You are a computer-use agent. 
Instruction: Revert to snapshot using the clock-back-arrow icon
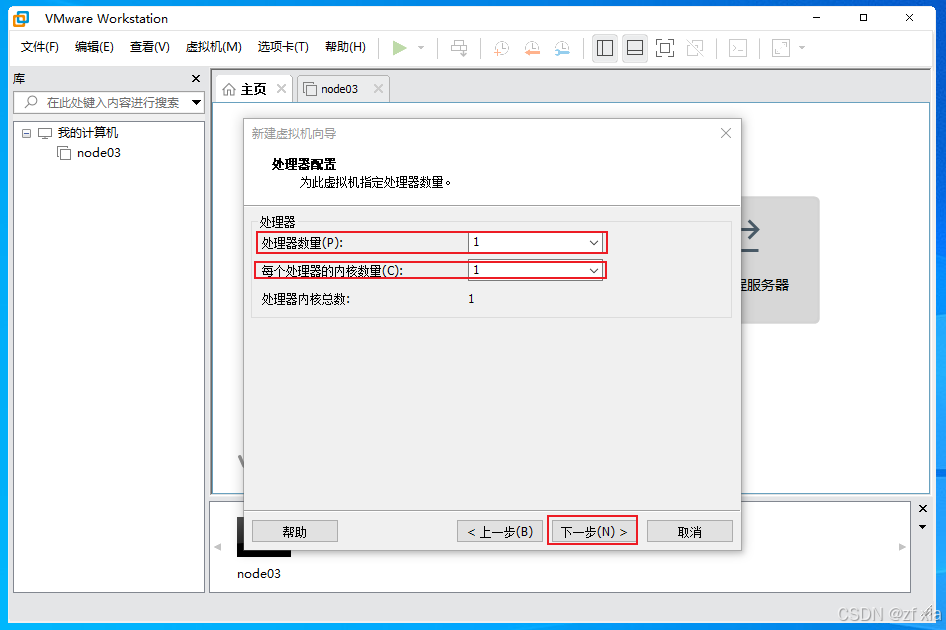[532, 48]
